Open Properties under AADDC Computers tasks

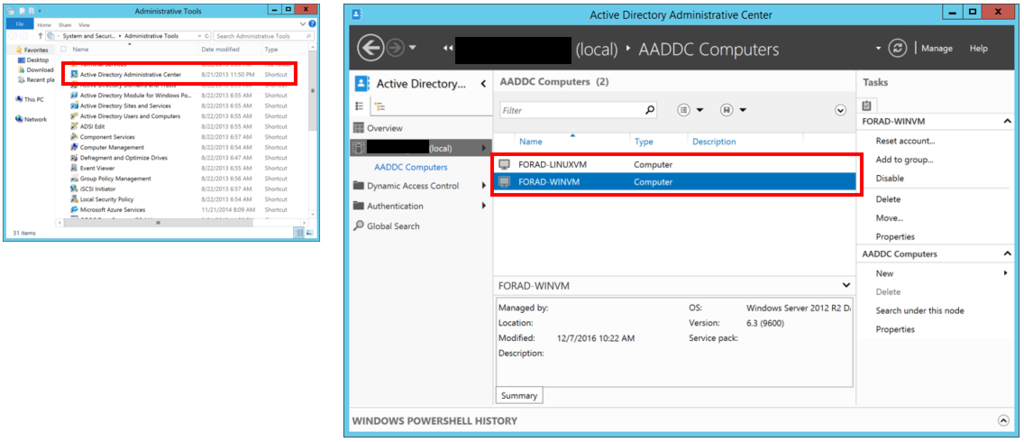[895, 329]
